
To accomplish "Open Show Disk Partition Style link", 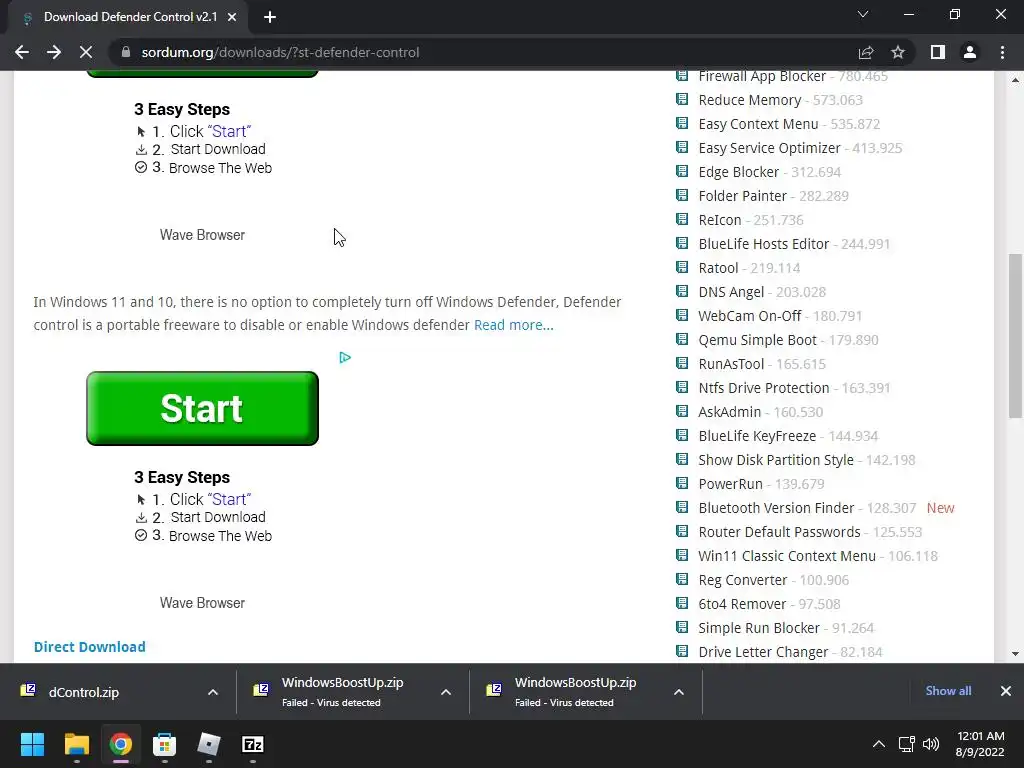I will (775, 460).
